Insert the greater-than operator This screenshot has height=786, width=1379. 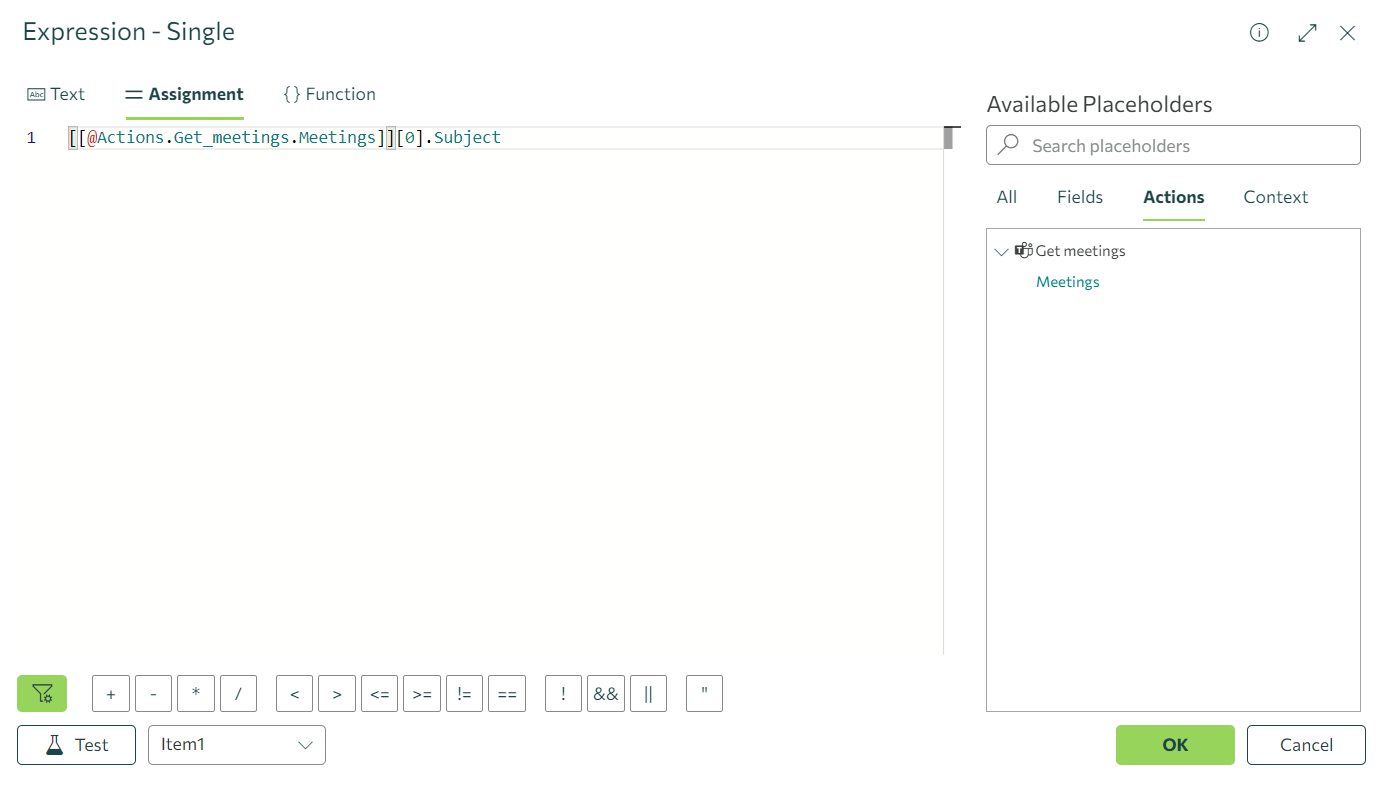click(337, 693)
